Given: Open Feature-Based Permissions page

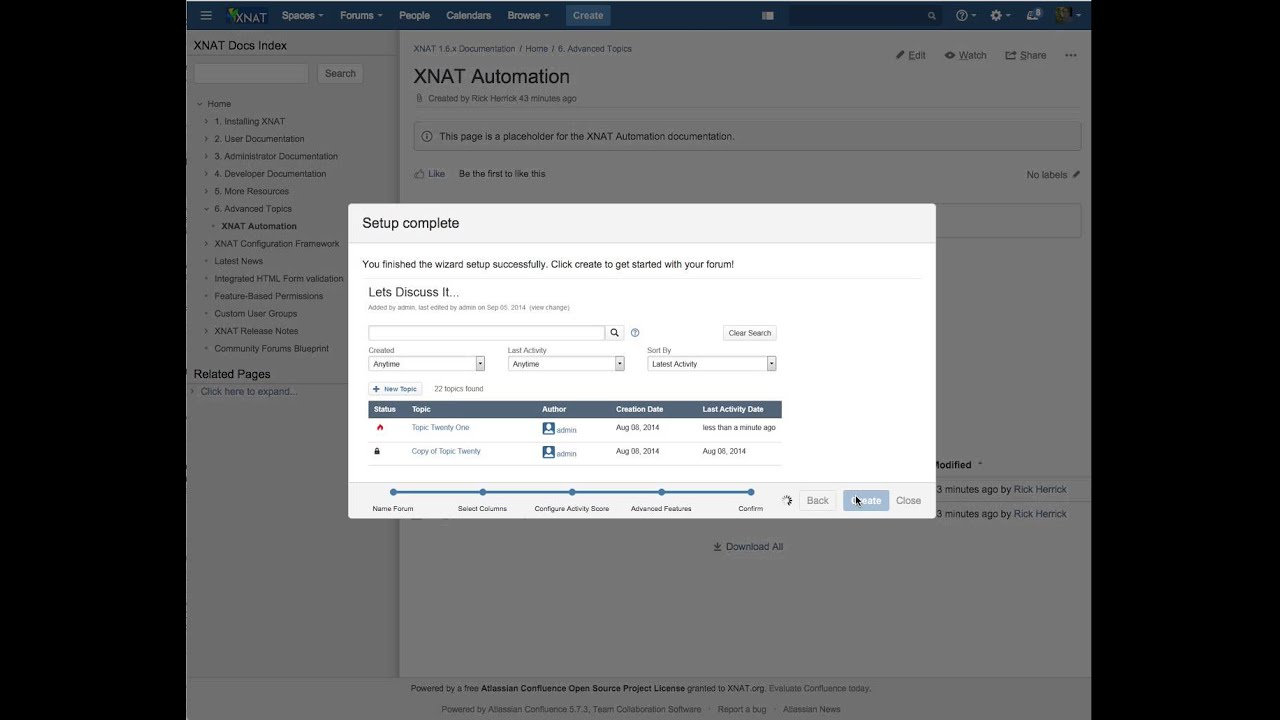Looking at the screenshot, I should pyautogui.click(x=269, y=296).
